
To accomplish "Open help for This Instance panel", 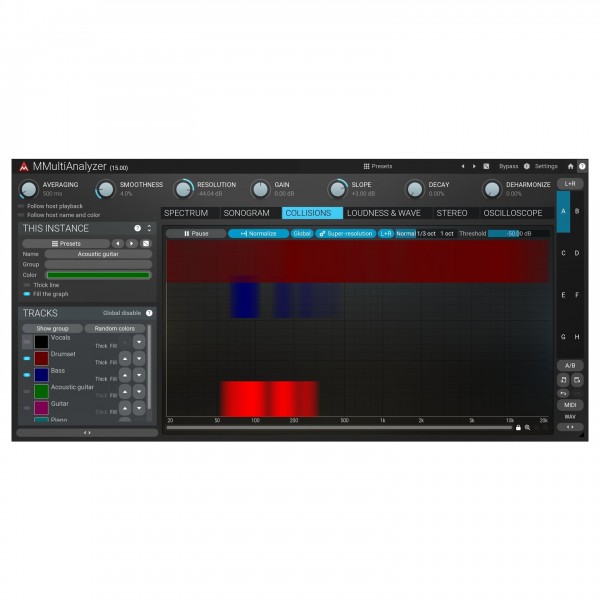I will pyautogui.click(x=137, y=228).
